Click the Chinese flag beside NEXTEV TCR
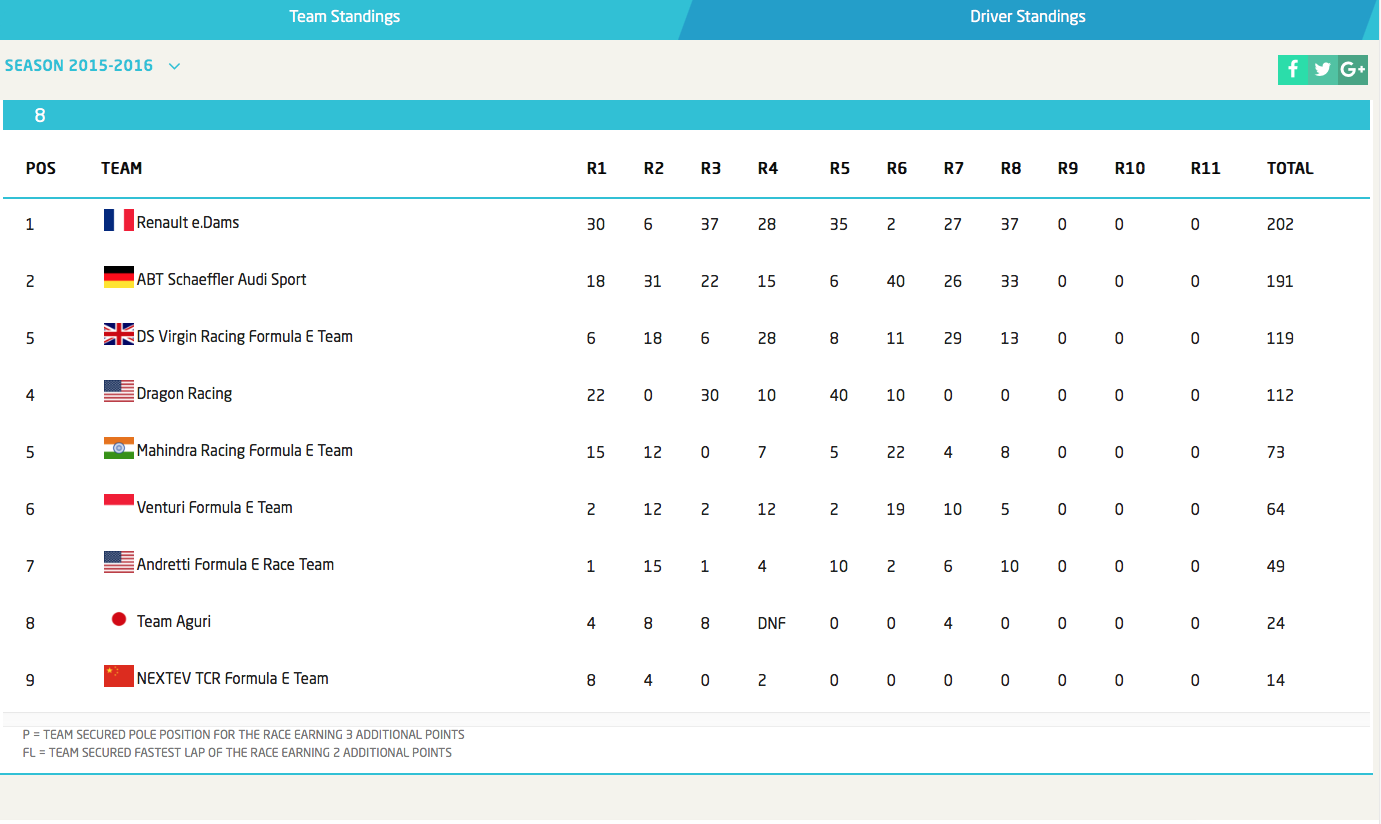Image resolution: width=1381 pixels, height=824 pixels. click(119, 676)
